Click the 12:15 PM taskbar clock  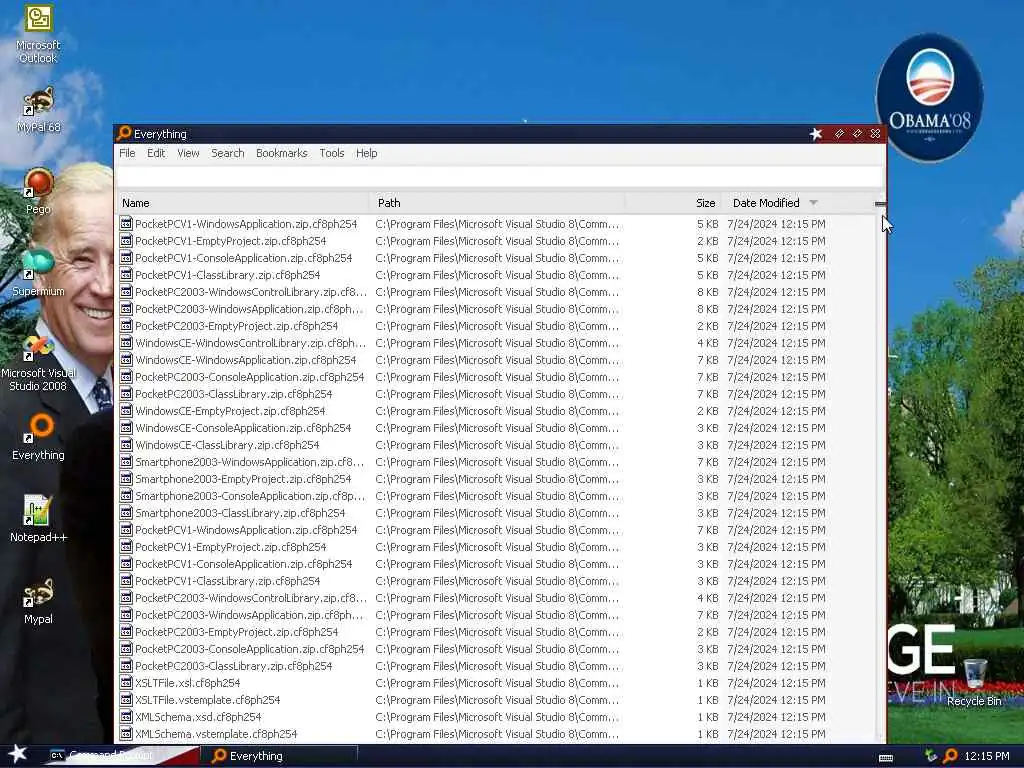[x=986, y=756]
